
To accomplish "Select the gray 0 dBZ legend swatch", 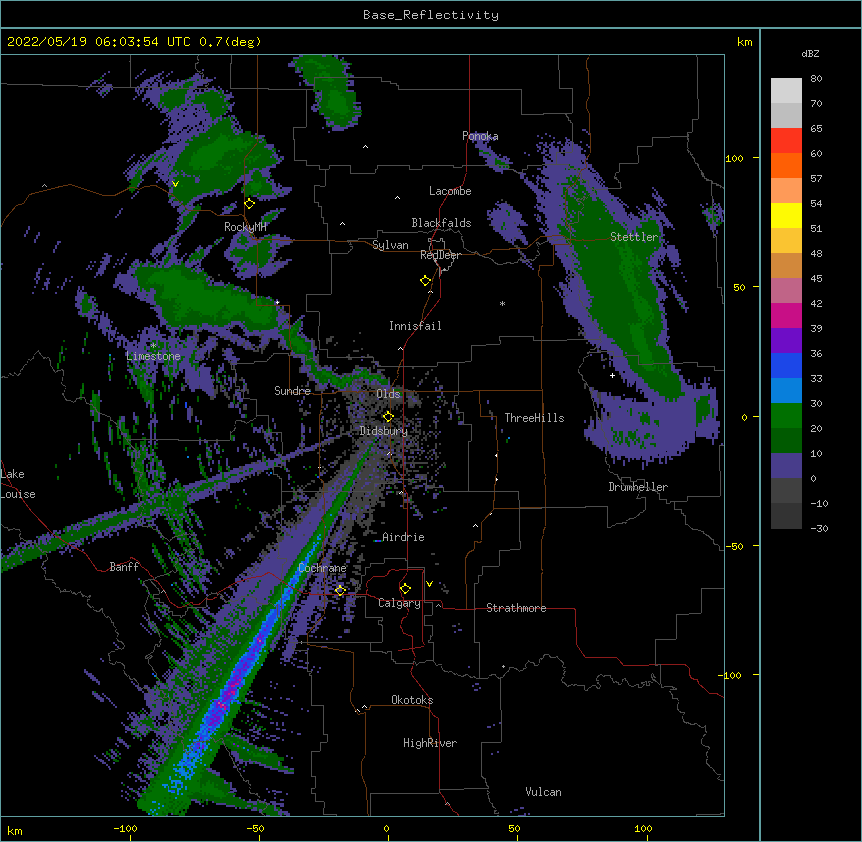I will point(786,491).
